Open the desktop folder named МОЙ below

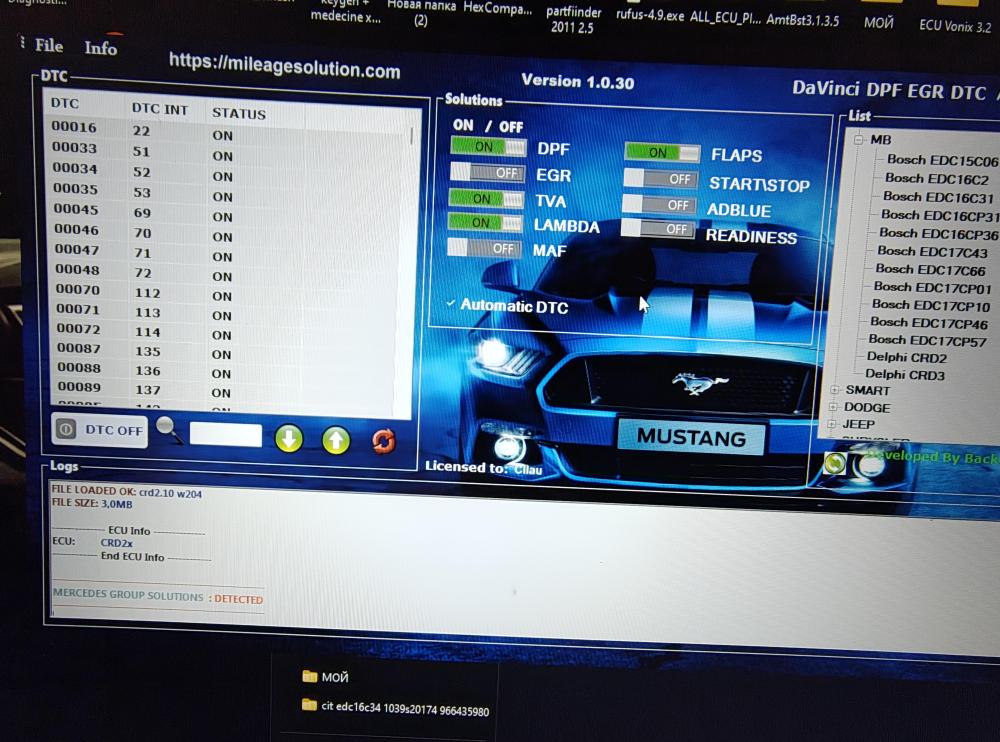326,676
